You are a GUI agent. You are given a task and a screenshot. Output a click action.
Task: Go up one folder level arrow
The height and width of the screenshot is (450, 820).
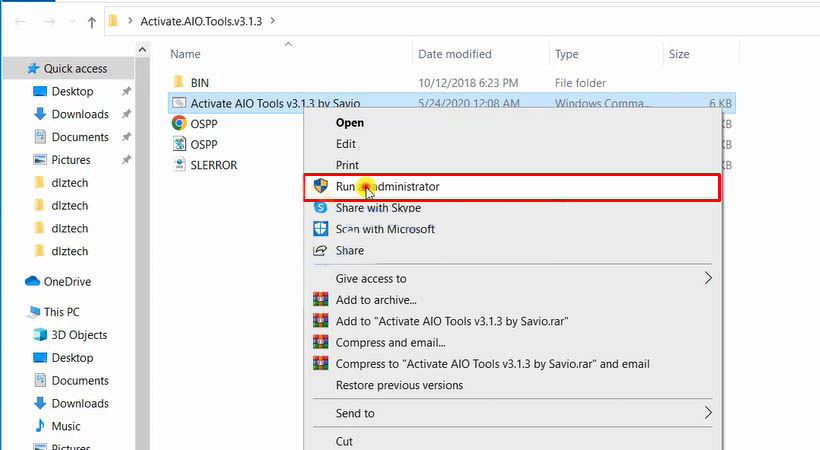tap(92, 22)
